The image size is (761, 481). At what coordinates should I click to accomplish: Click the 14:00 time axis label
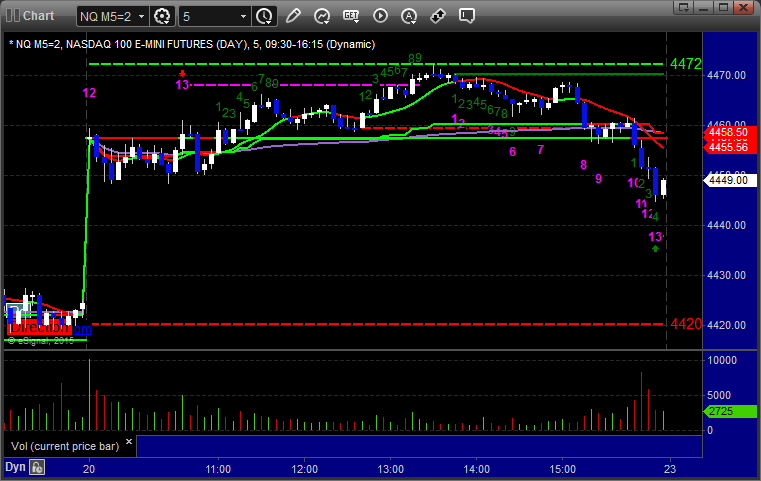[x=477, y=469]
